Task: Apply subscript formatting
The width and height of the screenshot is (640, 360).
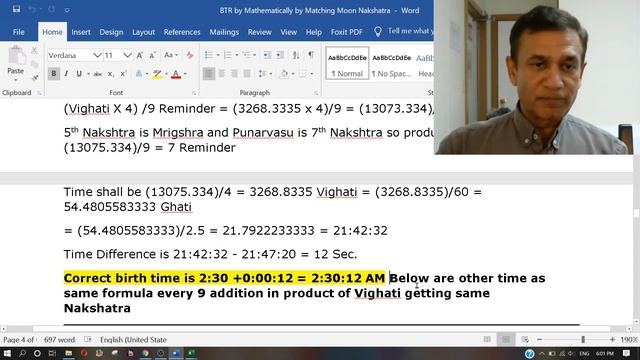Action: pos(111,74)
